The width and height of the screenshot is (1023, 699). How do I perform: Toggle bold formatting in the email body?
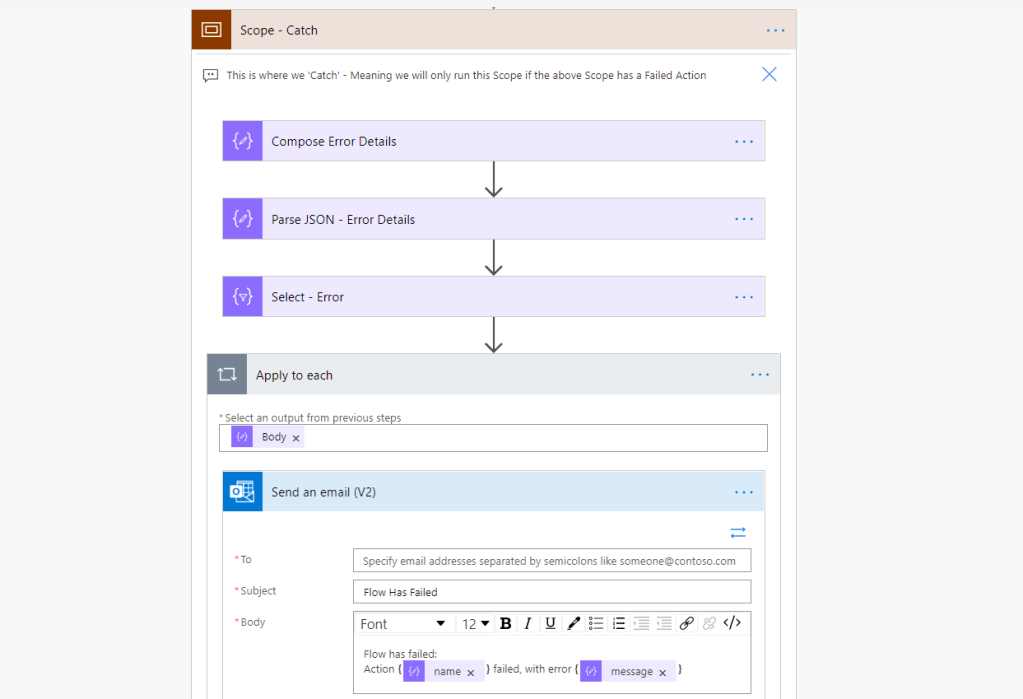pyautogui.click(x=505, y=623)
